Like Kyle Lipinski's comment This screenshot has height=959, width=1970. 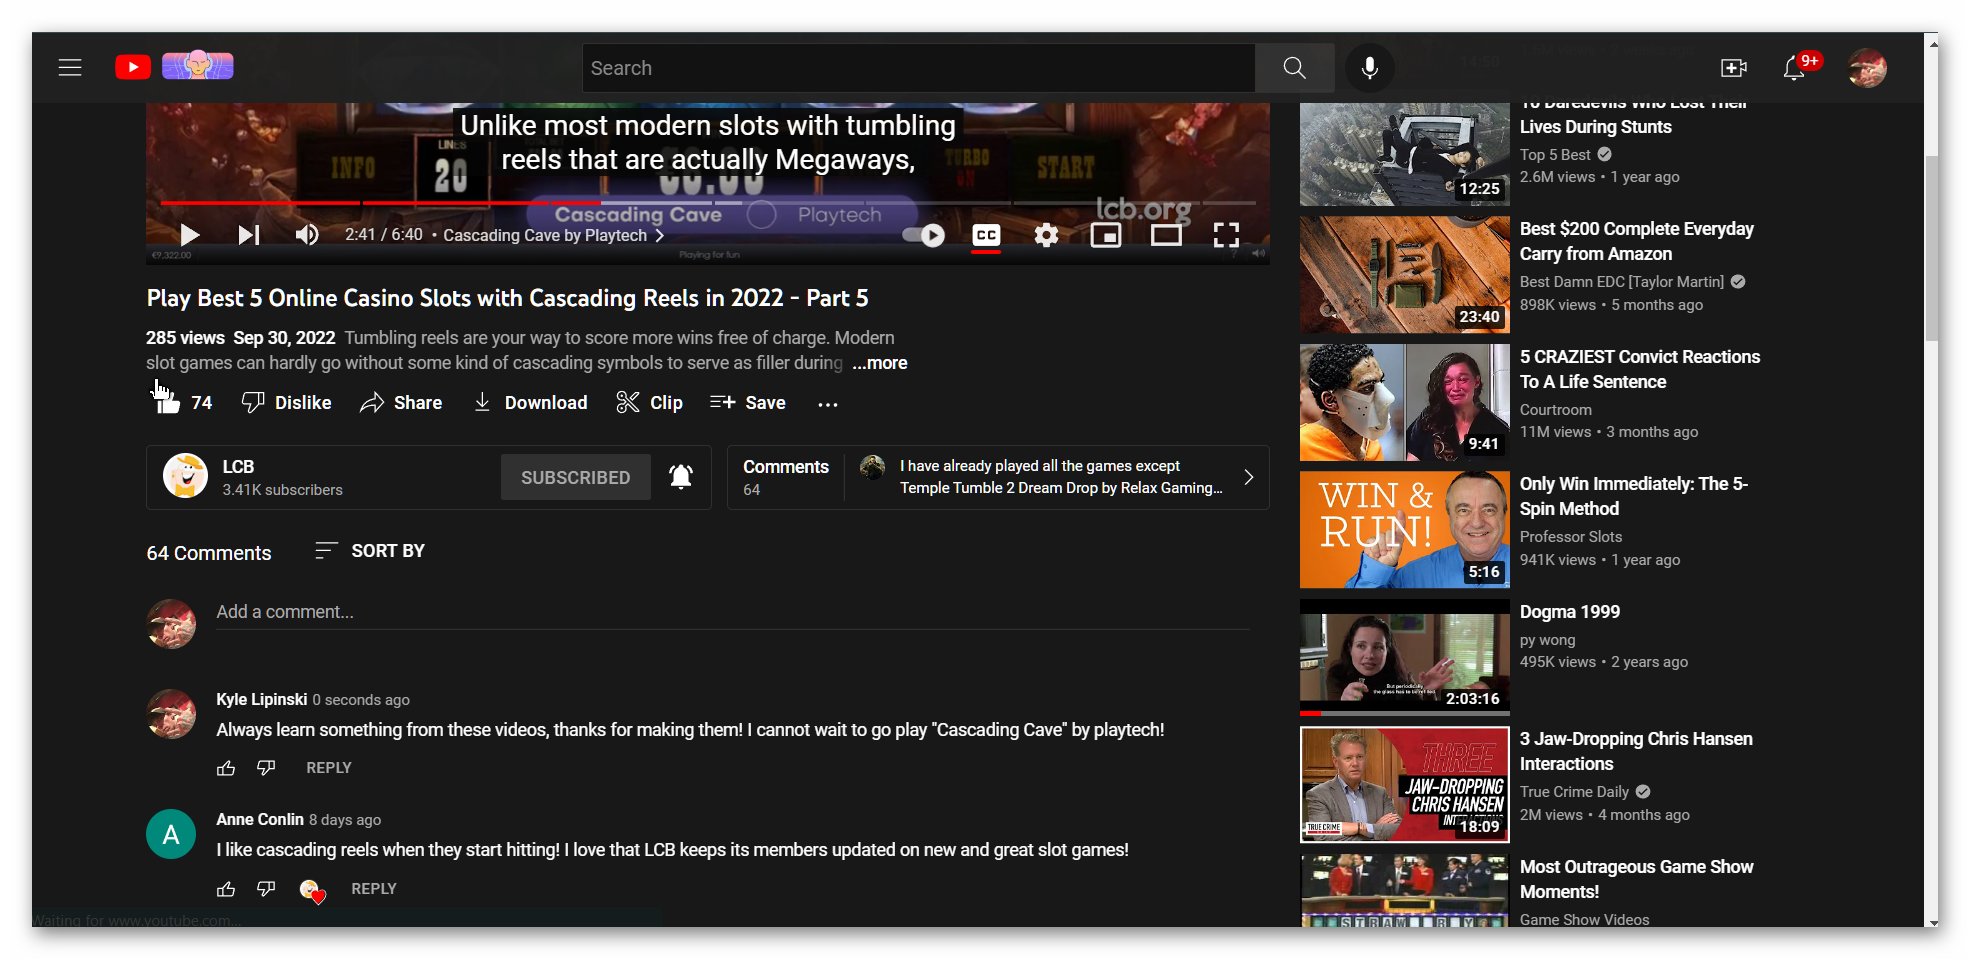226,768
